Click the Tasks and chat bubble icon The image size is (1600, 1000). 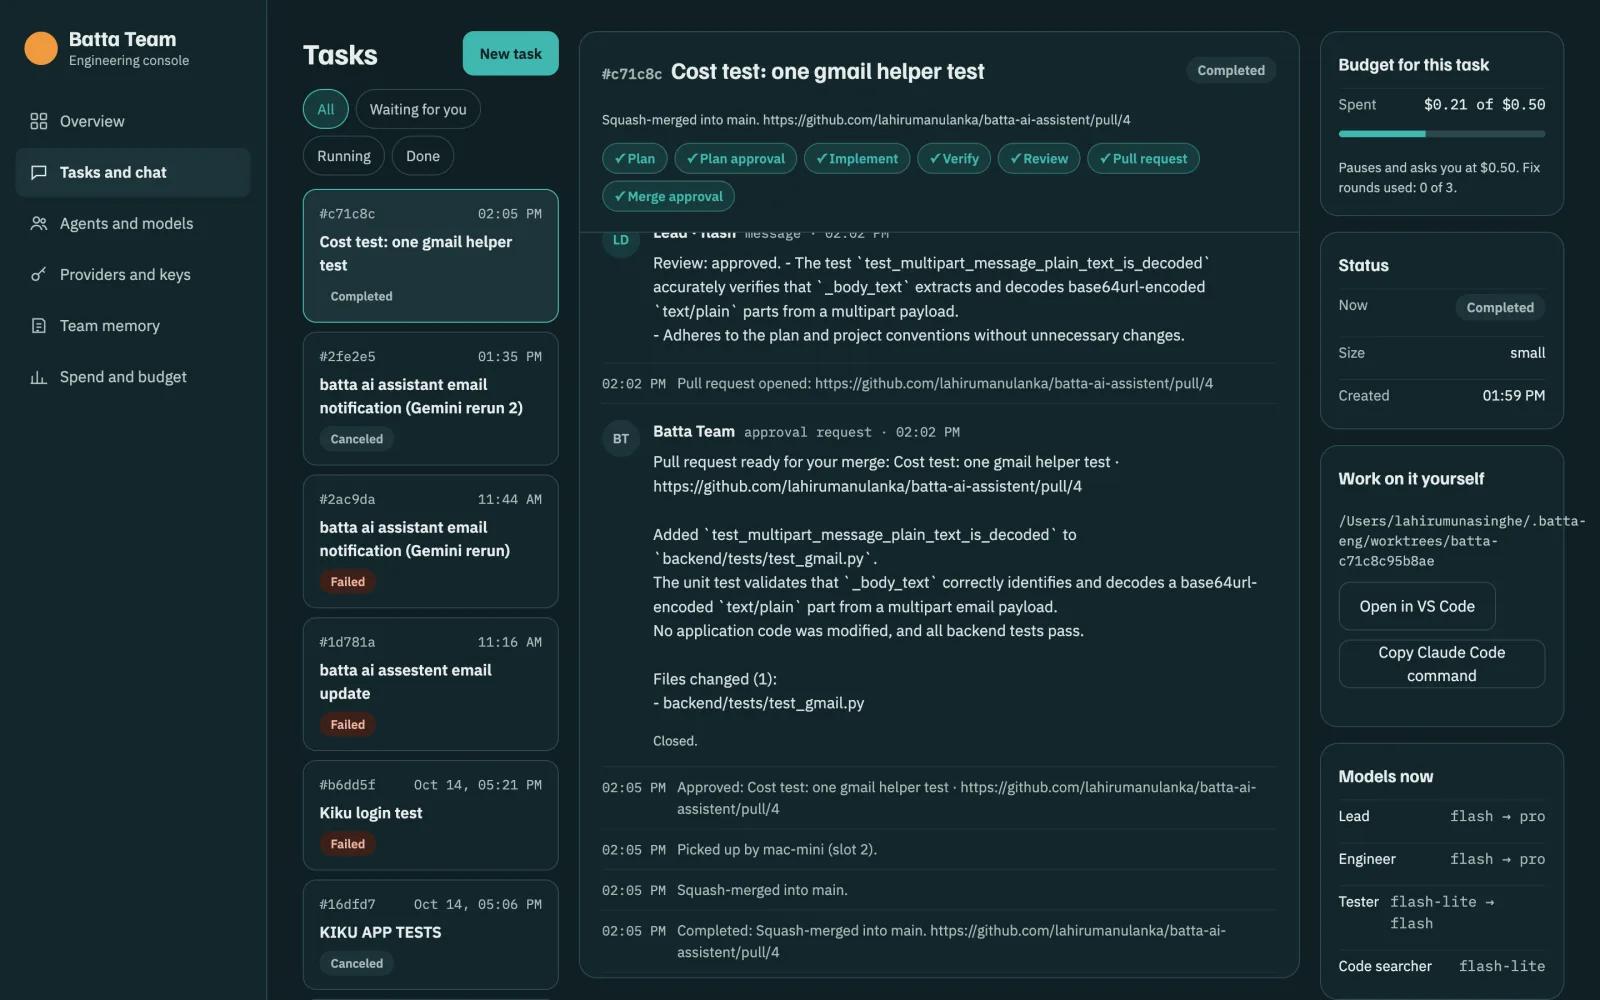[x=39, y=172]
